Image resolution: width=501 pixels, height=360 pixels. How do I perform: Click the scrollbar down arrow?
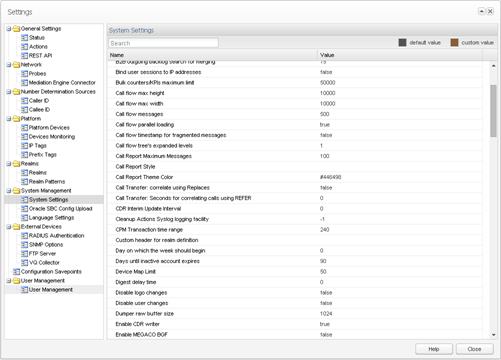coord(493,335)
